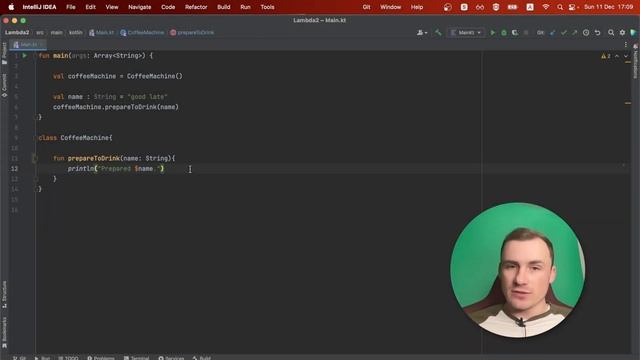
Task: Open the Wi-Fi menu in the menu bar
Action: (546, 7)
